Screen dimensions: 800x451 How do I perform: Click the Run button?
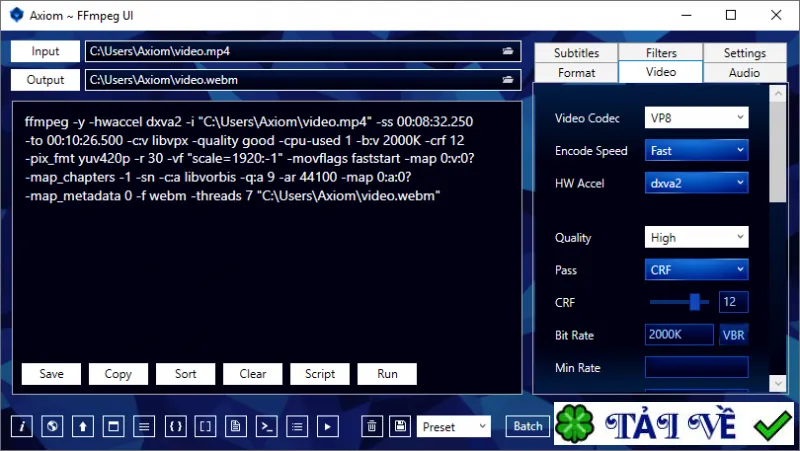tap(387, 374)
